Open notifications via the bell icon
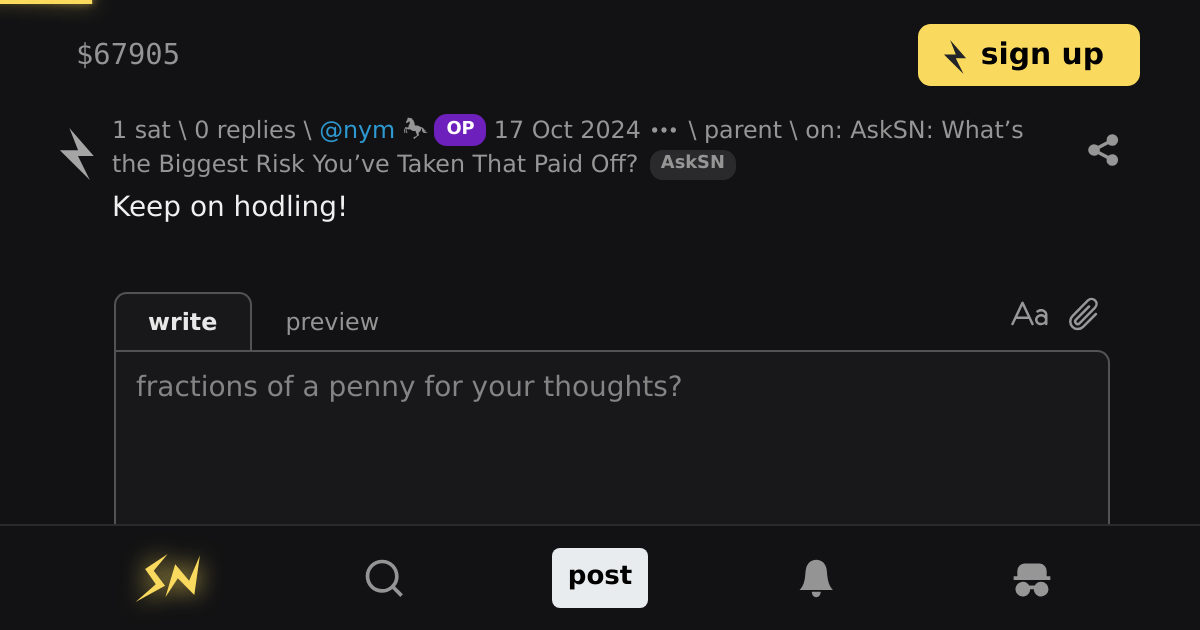The image size is (1200, 630). pos(817,578)
